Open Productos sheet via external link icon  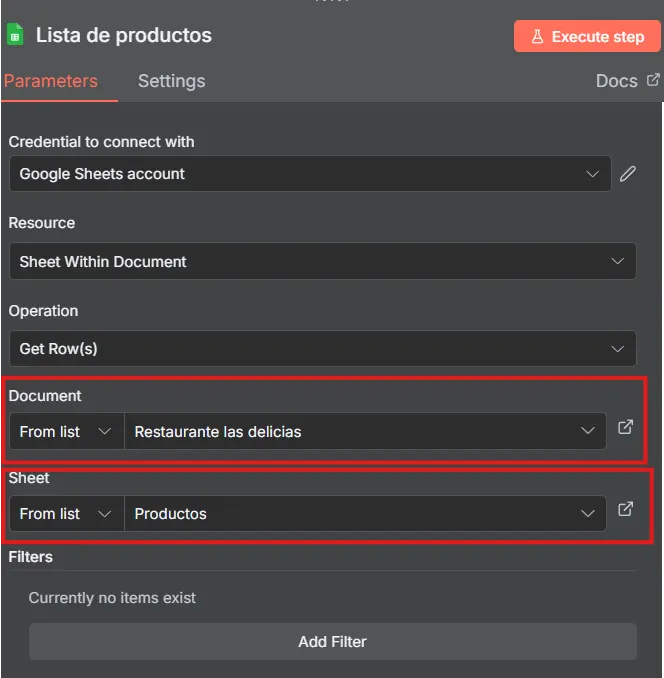625,510
